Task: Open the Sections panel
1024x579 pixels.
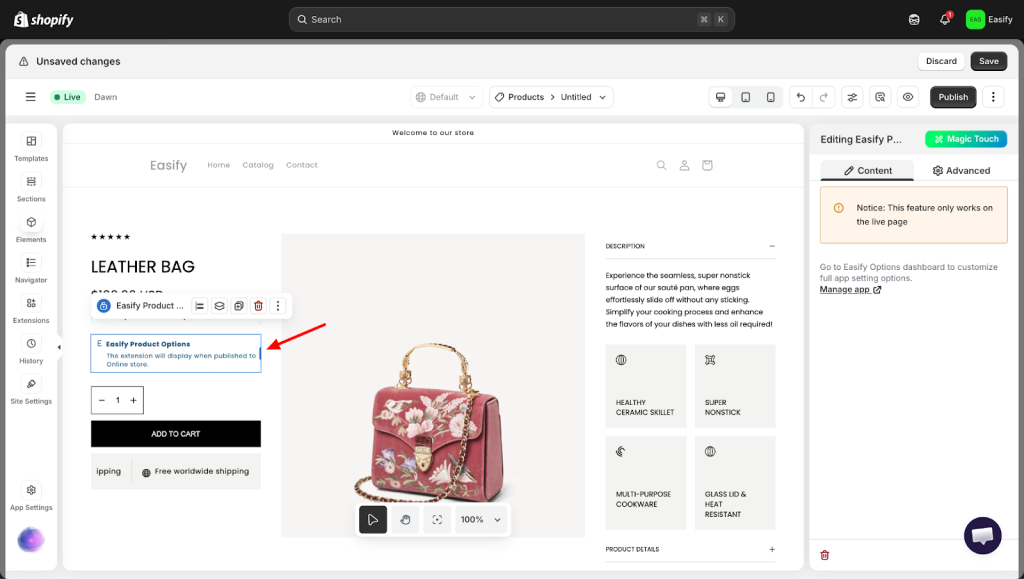Action: pyautogui.click(x=31, y=188)
